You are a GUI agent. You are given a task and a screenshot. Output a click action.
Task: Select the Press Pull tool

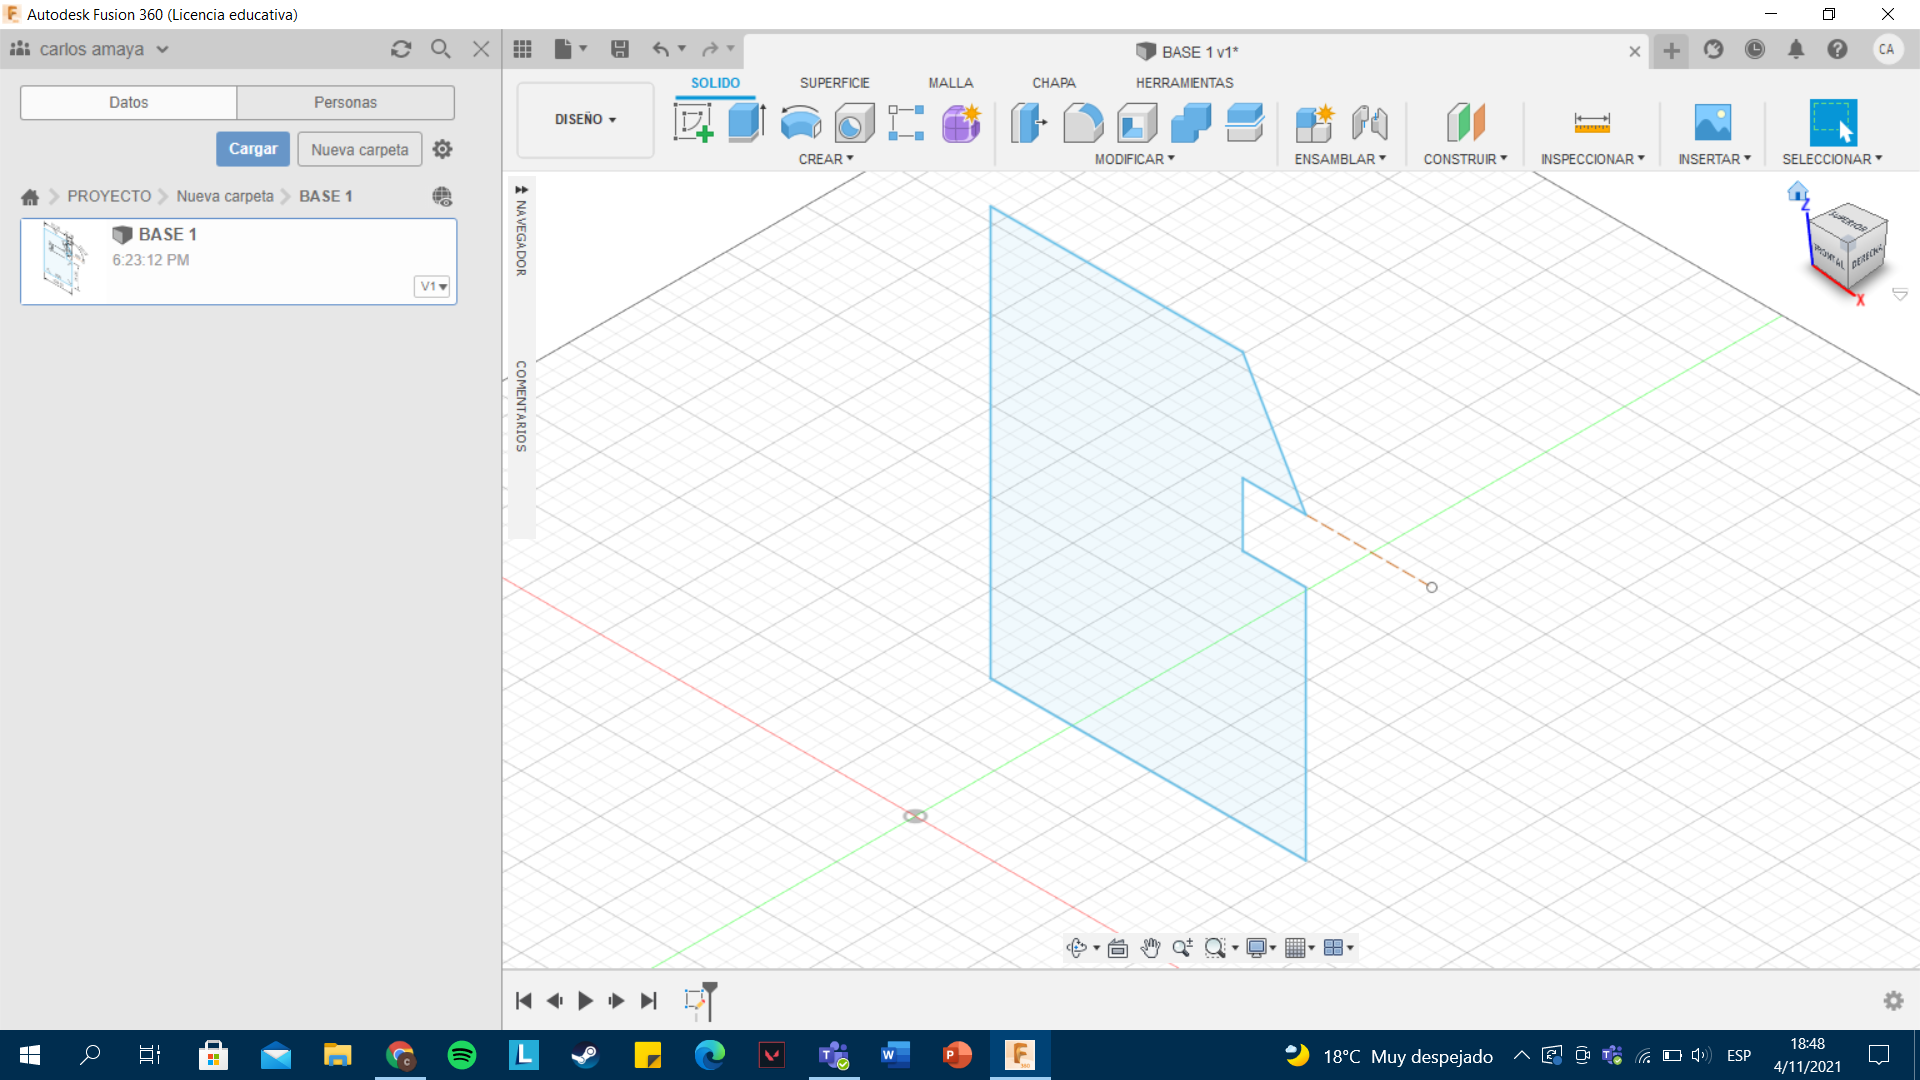click(x=1028, y=123)
